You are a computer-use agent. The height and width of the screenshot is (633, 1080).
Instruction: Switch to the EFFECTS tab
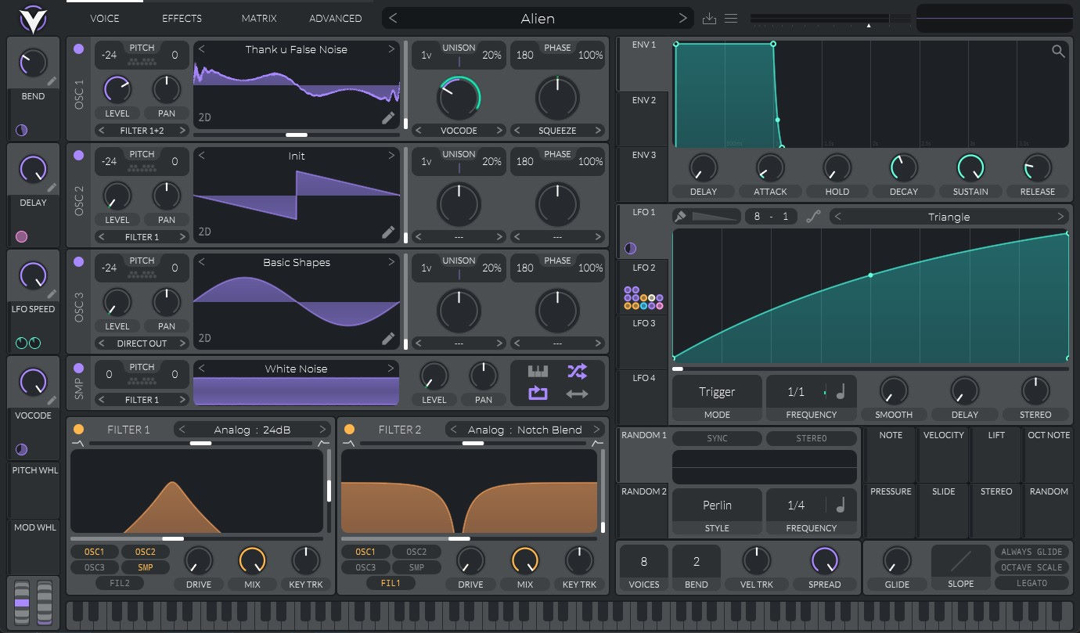(x=181, y=17)
